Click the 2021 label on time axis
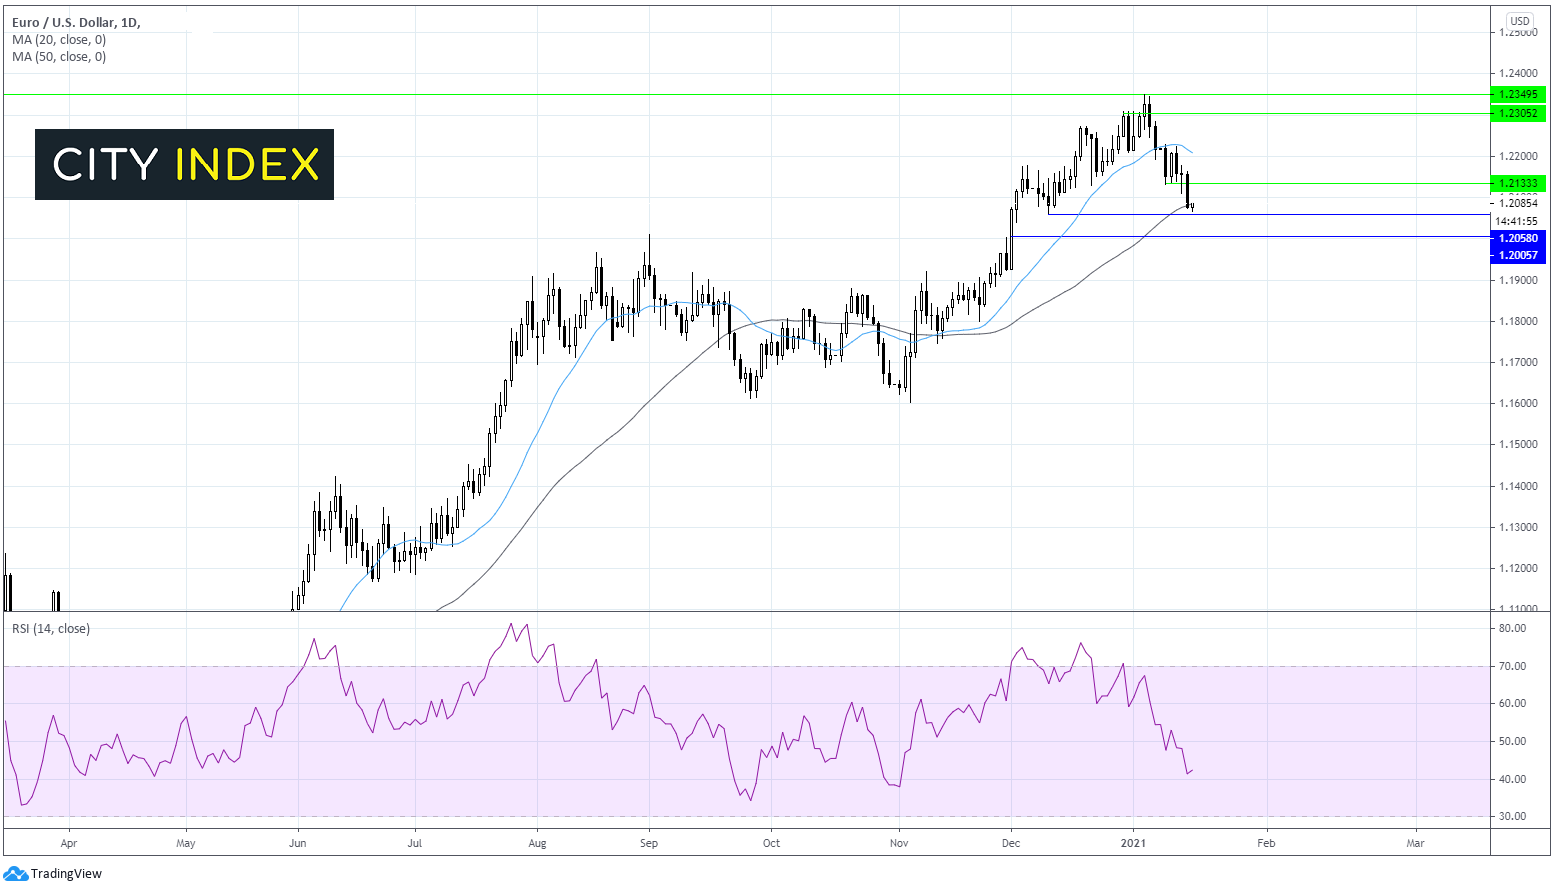 pyautogui.click(x=1133, y=843)
